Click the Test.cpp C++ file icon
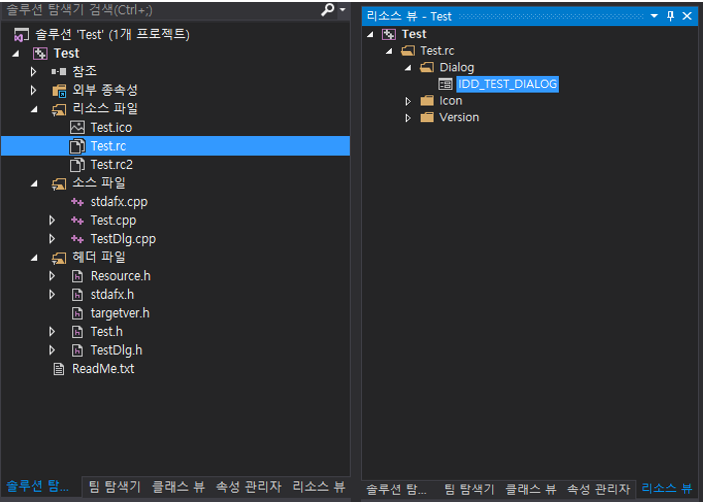703x502 pixels. tap(77, 221)
